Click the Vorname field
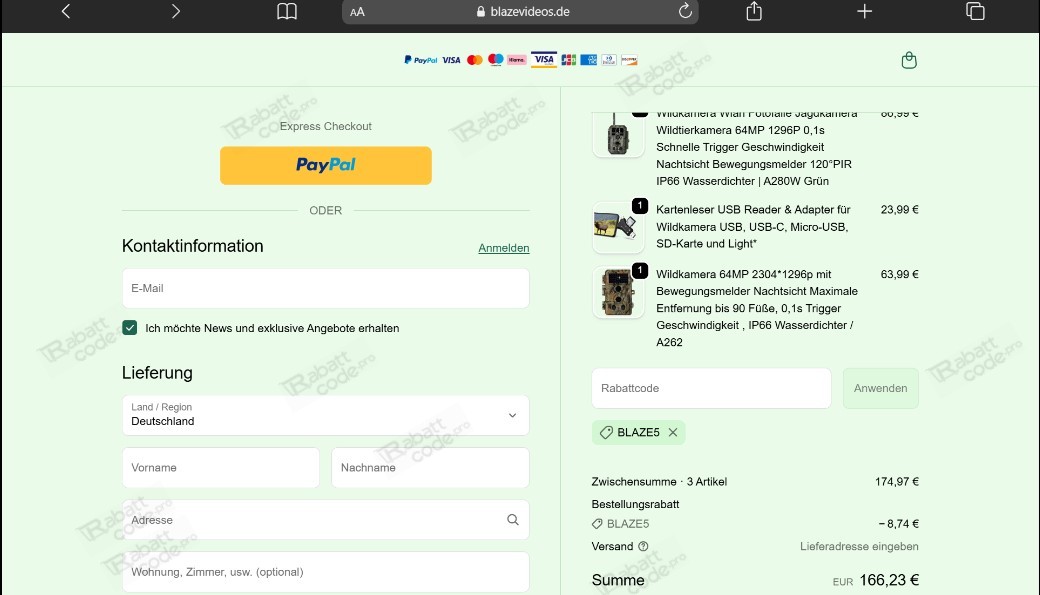Viewport: 1040px width, 595px height. (x=221, y=468)
